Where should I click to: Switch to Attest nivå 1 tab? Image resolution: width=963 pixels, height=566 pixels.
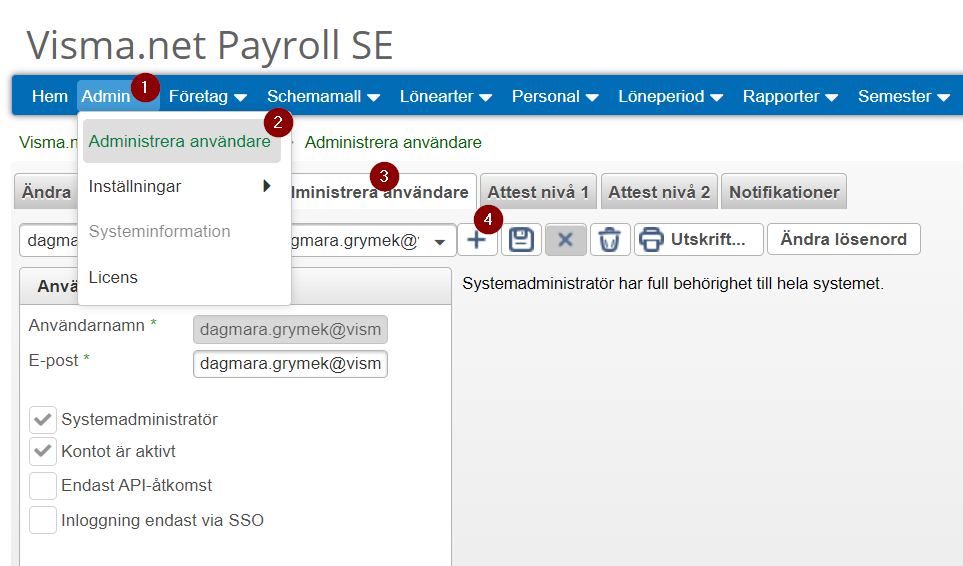[x=538, y=192]
